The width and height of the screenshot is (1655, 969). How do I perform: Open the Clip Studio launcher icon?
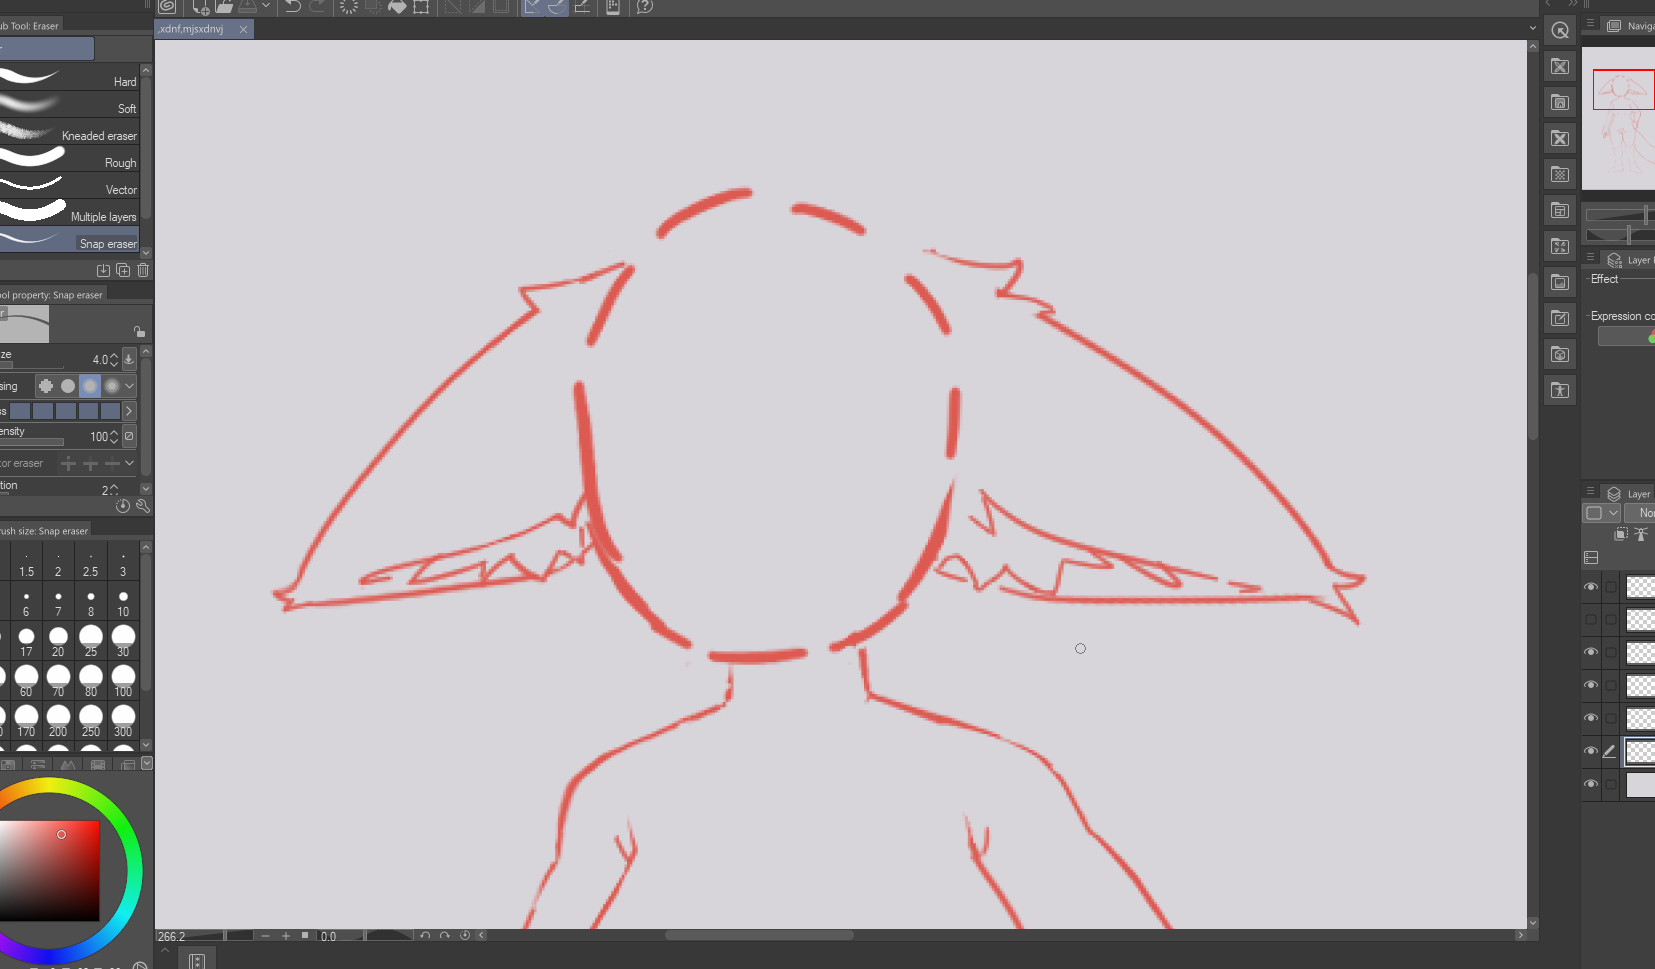coord(167,6)
